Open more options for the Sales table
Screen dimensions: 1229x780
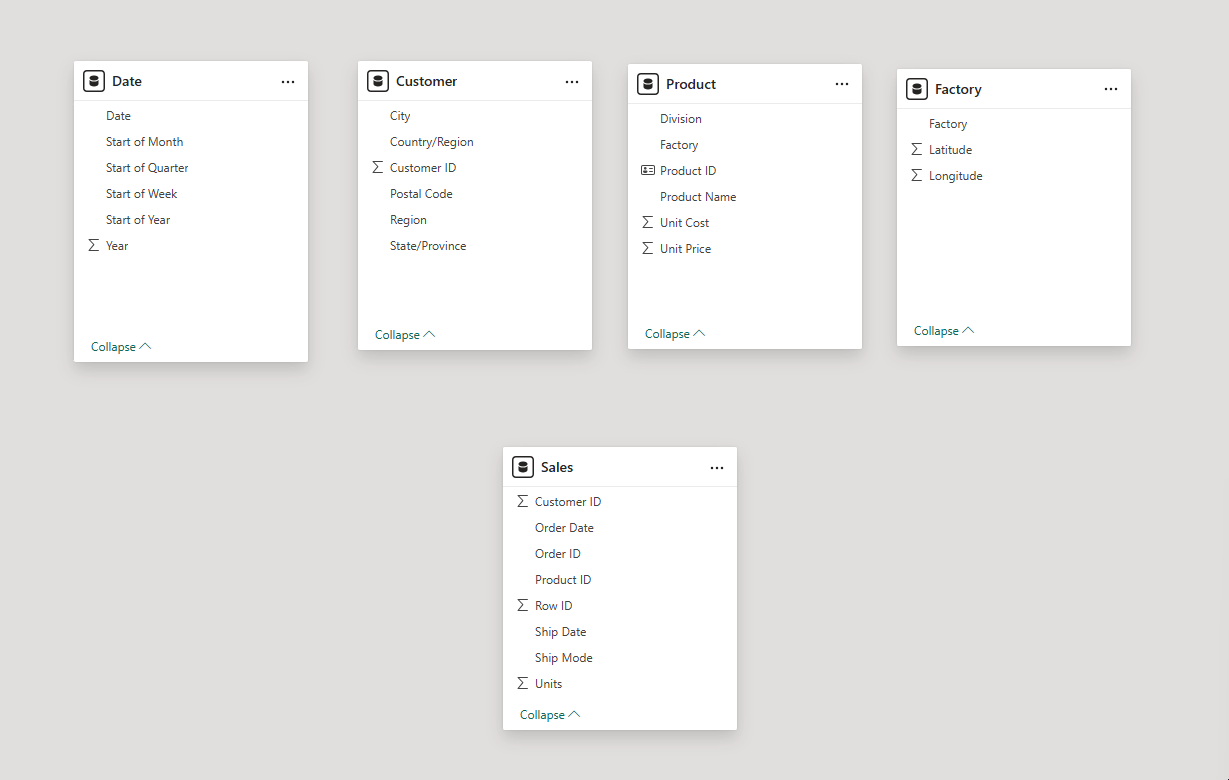(x=717, y=468)
